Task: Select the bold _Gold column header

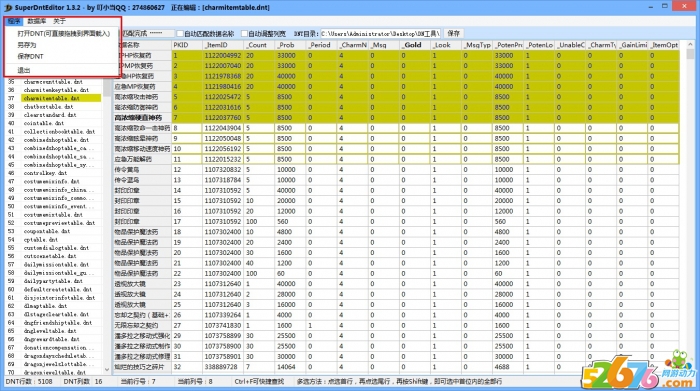Action: tap(415, 45)
